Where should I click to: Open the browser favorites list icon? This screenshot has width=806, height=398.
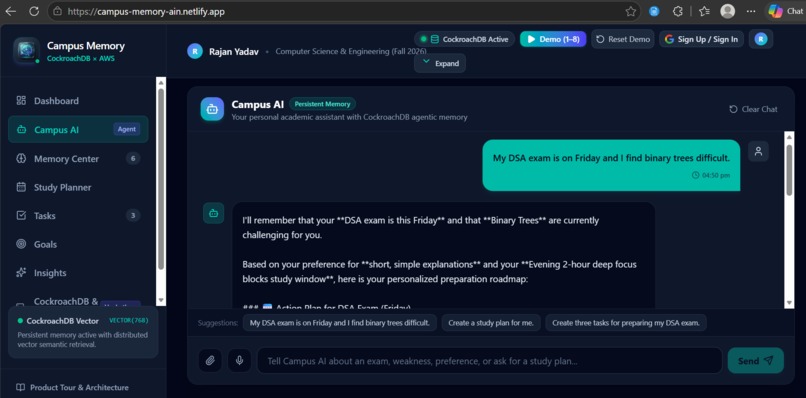pyautogui.click(x=704, y=11)
